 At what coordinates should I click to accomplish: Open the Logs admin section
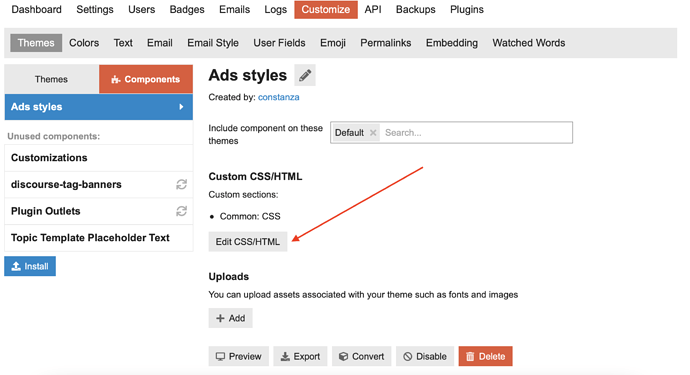(x=275, y=9)
